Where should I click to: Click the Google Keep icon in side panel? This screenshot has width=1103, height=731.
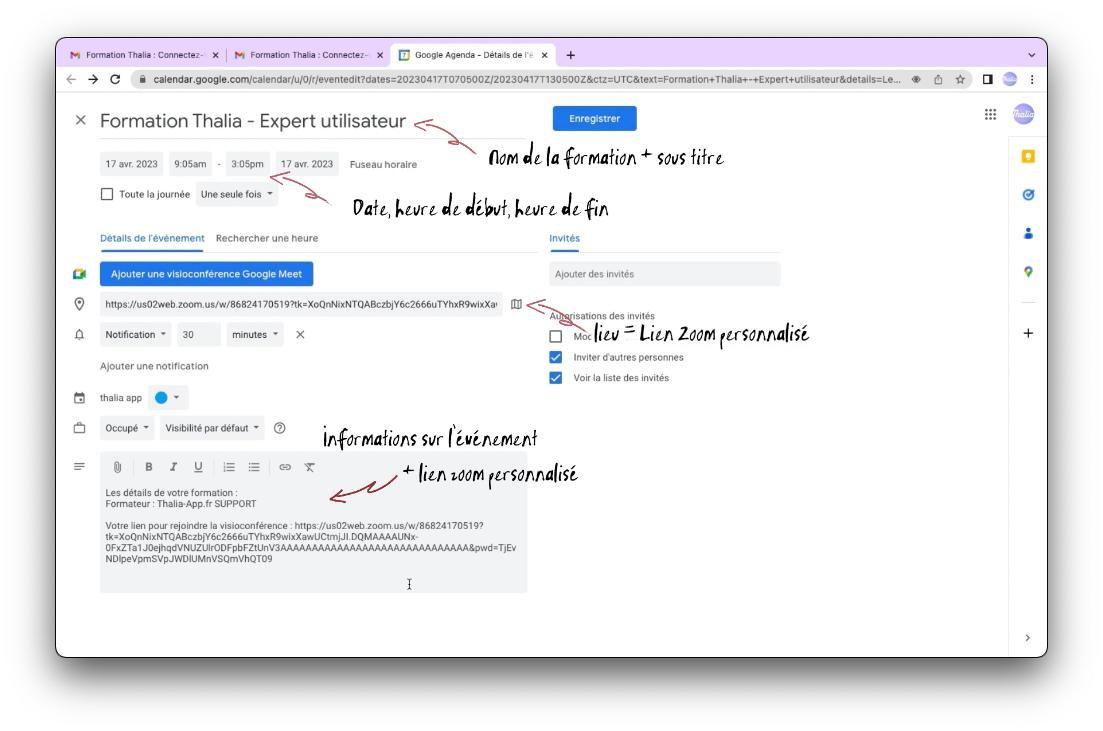tap(1028, 157)
